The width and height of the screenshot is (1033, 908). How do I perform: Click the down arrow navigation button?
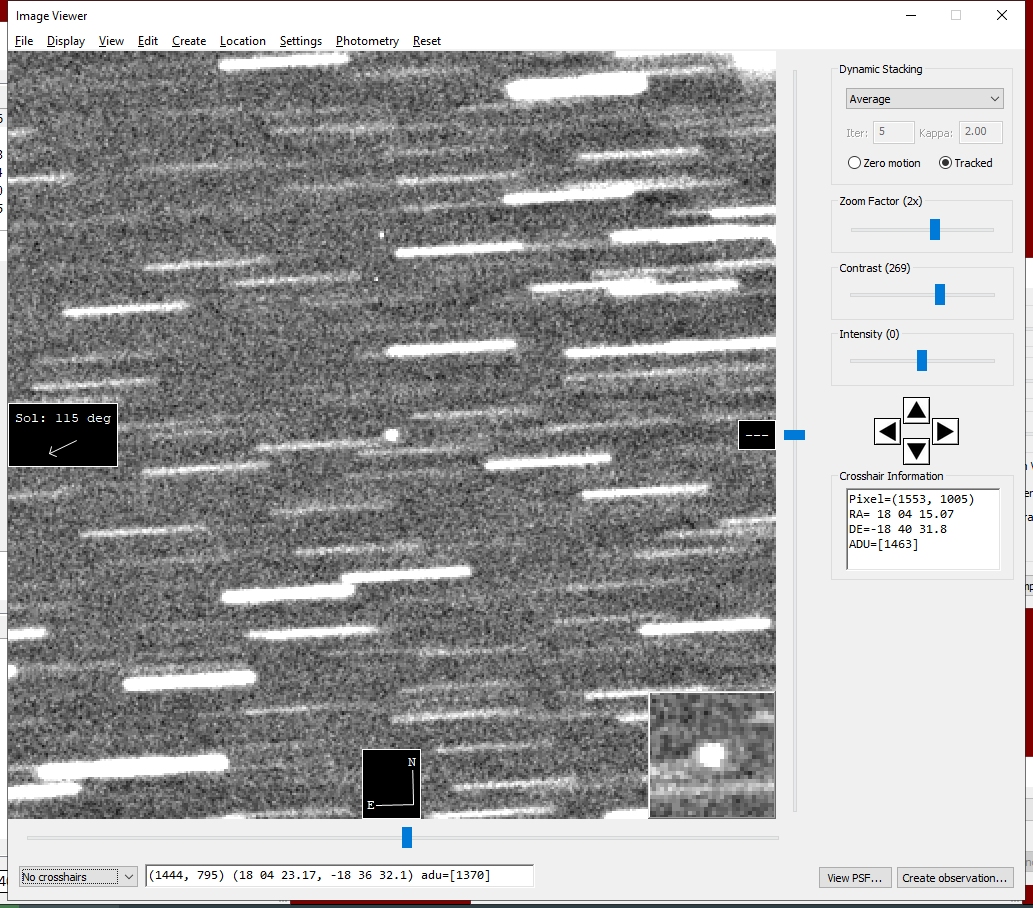917,451
